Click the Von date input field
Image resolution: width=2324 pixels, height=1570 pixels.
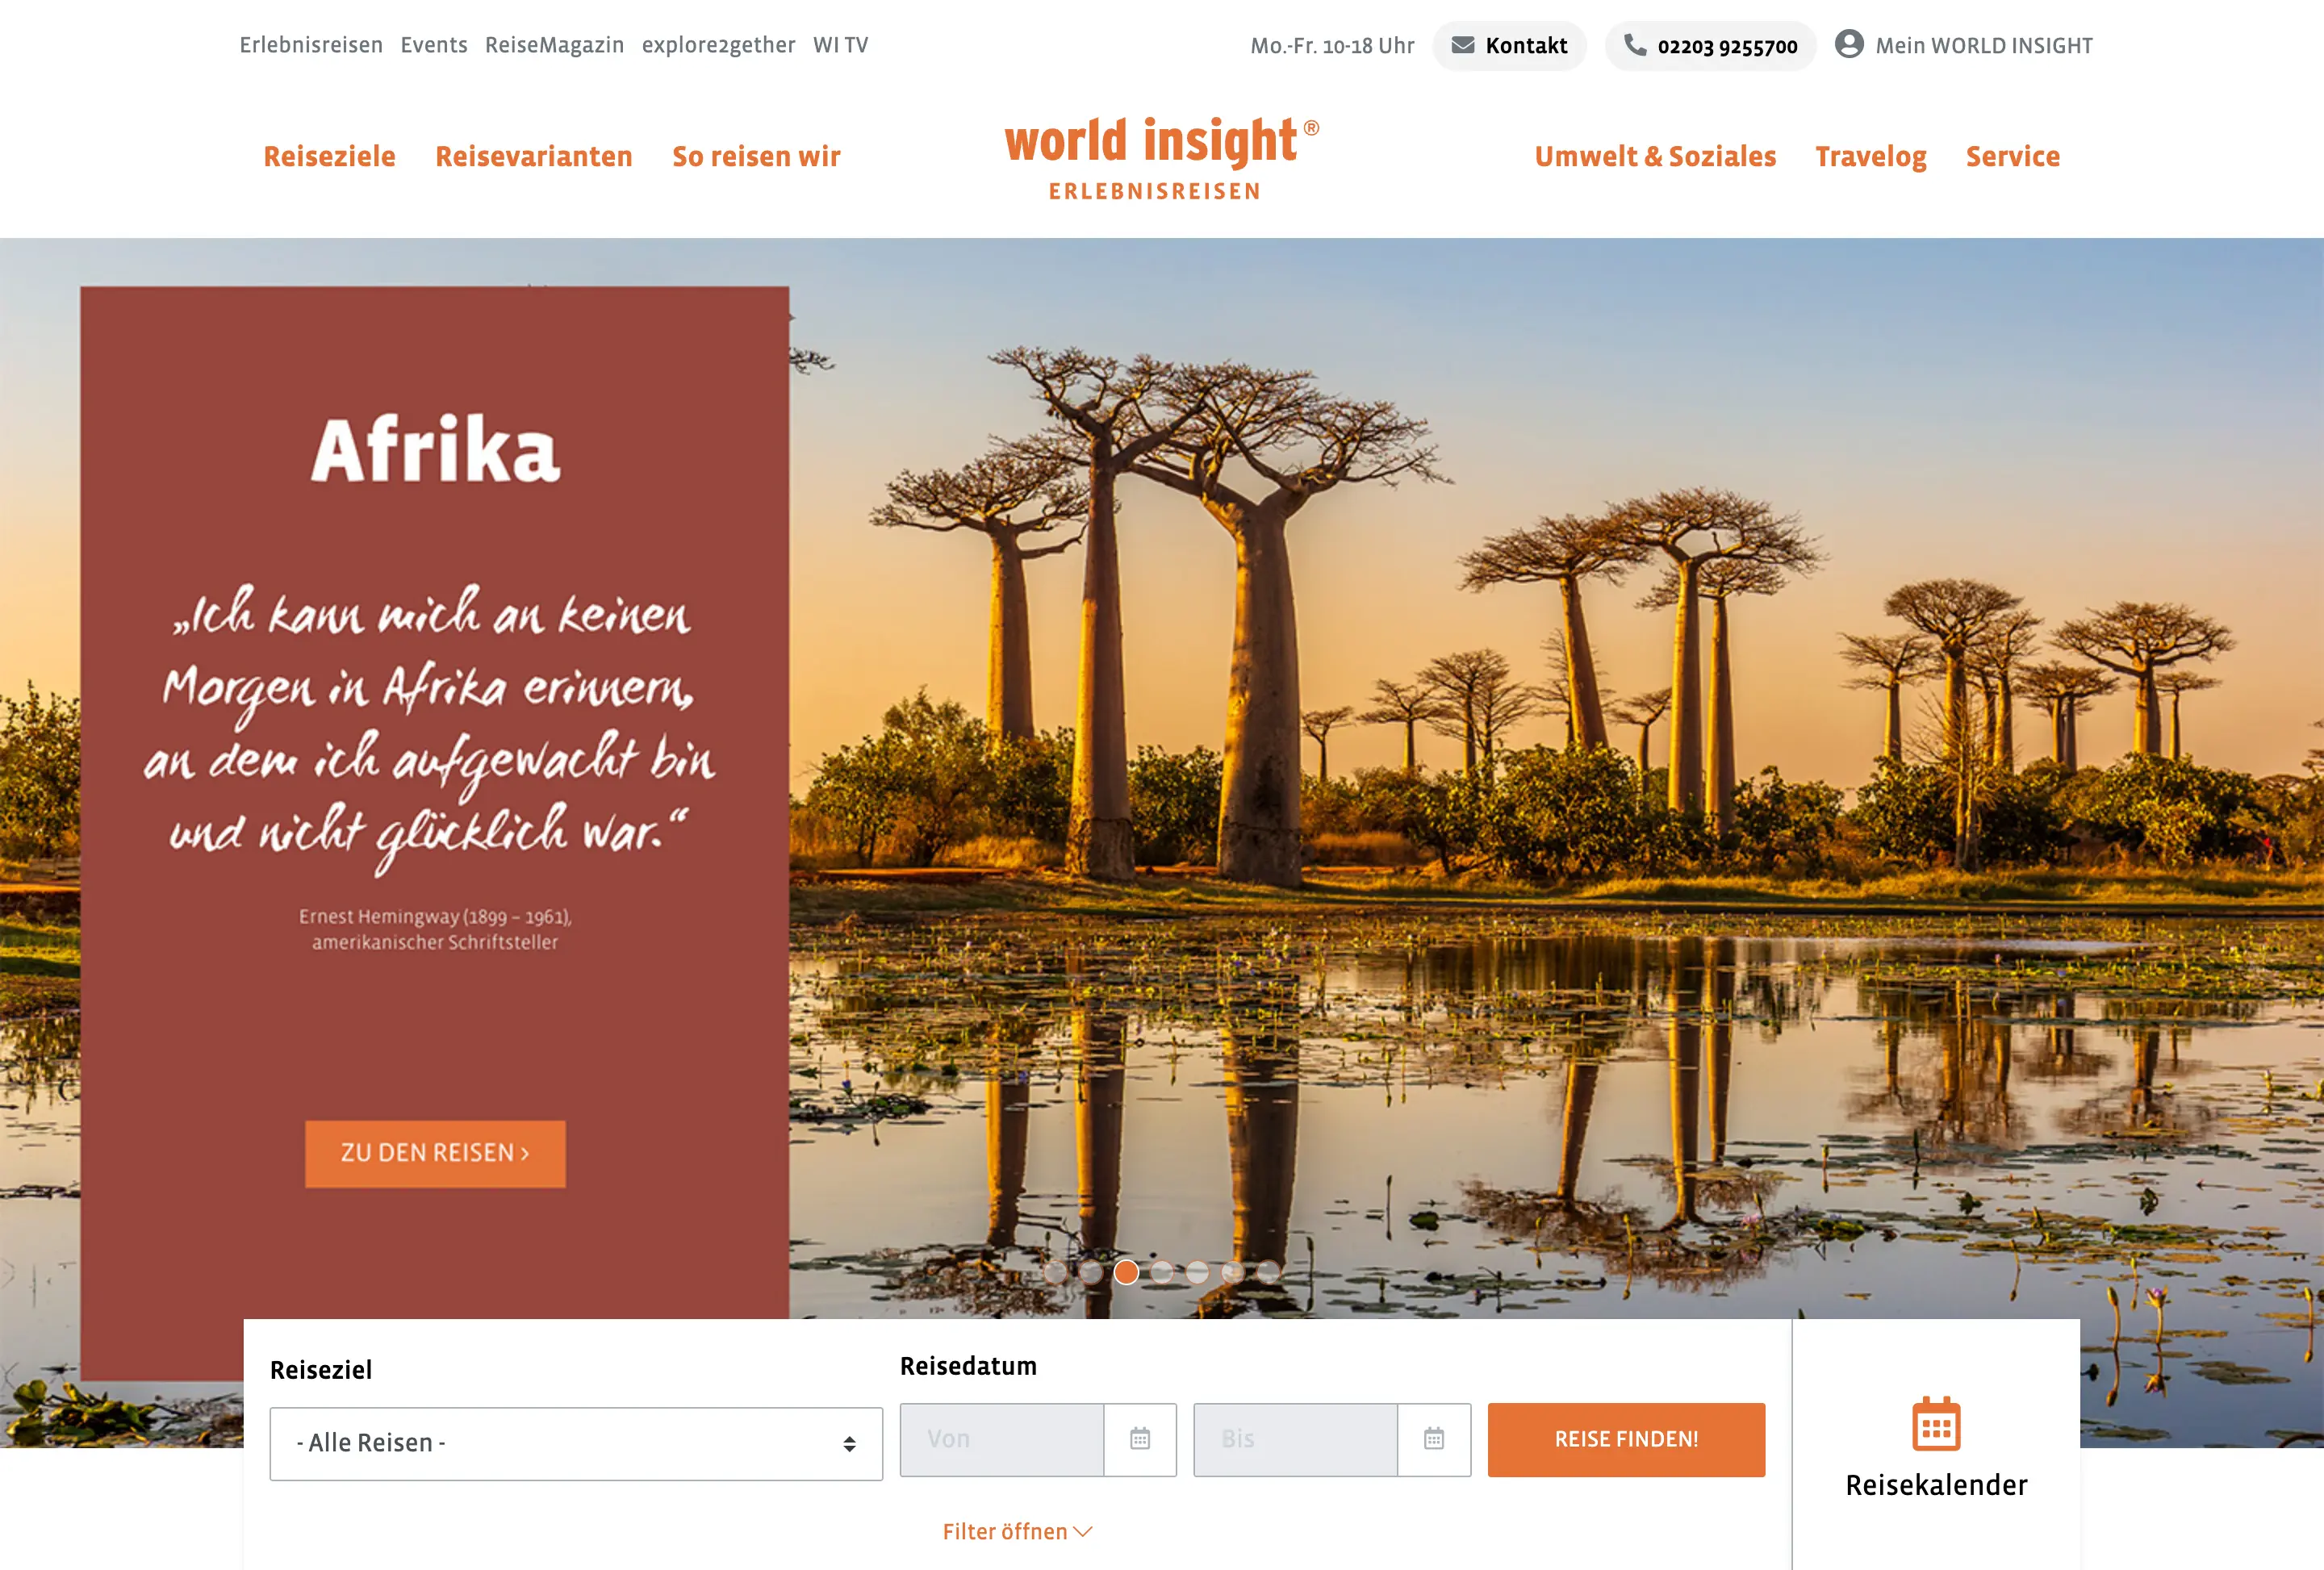coord(1002,1439)
